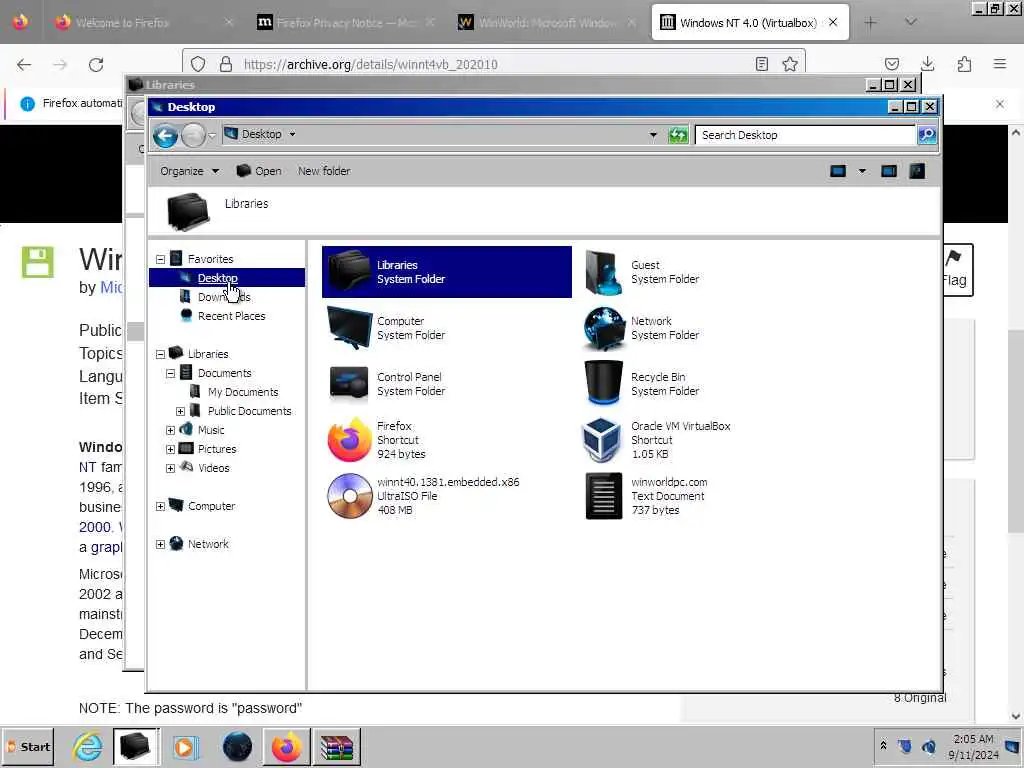Select the Computer system folder icon
Viewport: 1024px width, 768px height.
point(349,328)
